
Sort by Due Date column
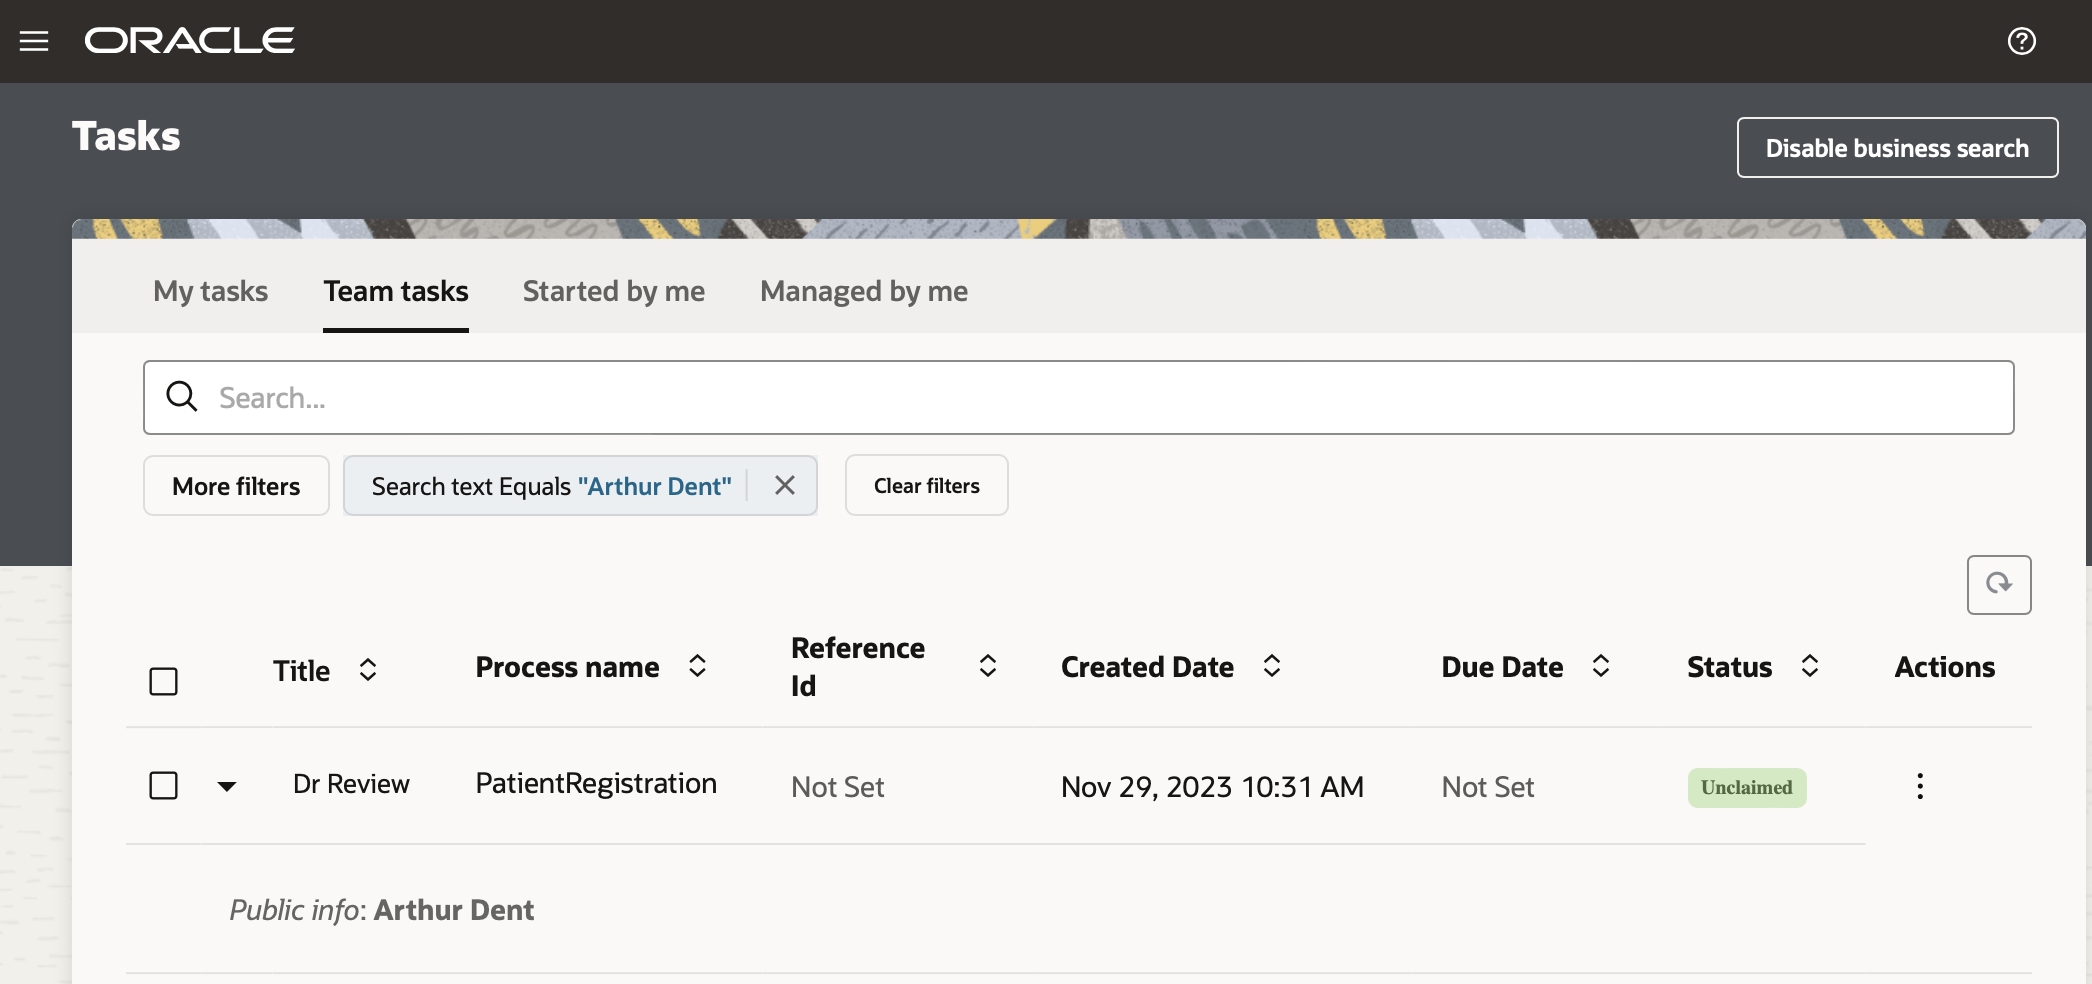1601,666
